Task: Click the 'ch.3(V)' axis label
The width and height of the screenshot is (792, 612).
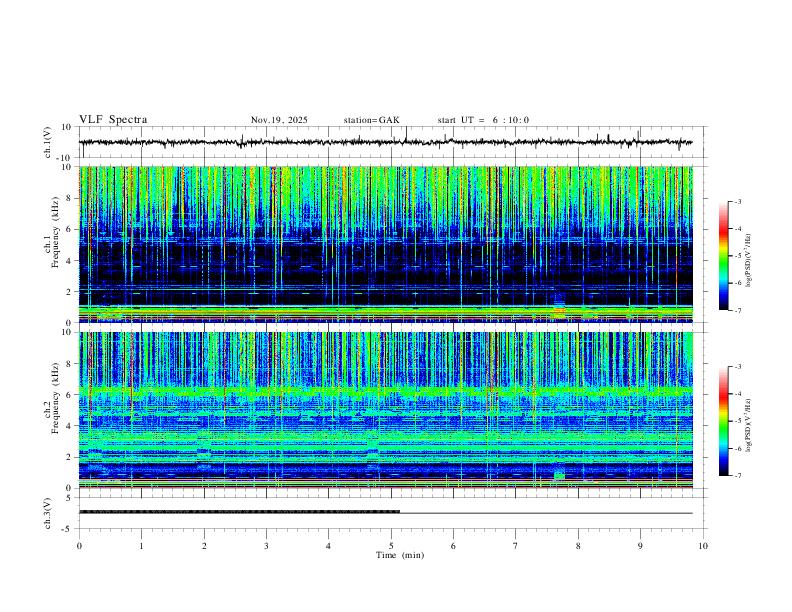Action: pos(48,513)
